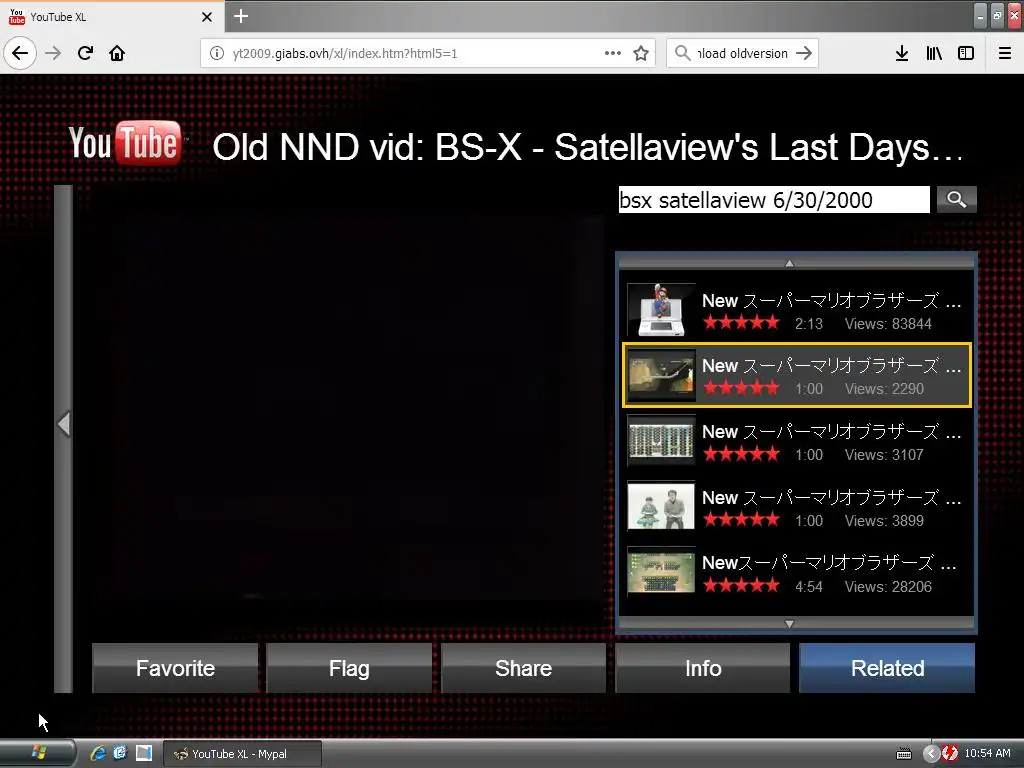The height and width of the screenshot is (768, 1024).
Task: Click the second quick launch browser icon
Action: click(x=121, y=754)
